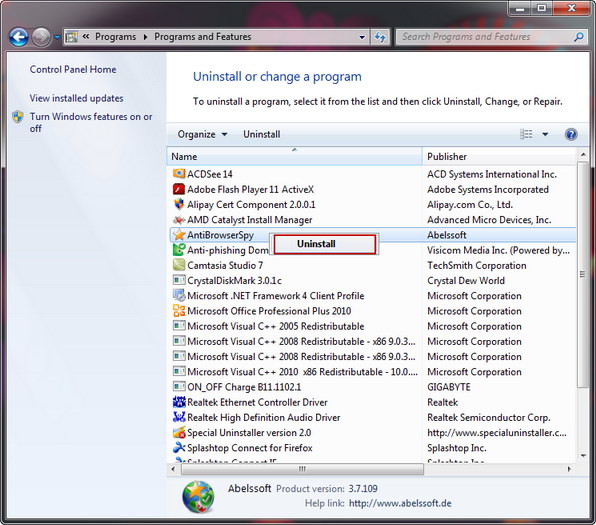Click Uninstall in the toolbar
This screenshot has height=525, width=596.
coord(262,134)
